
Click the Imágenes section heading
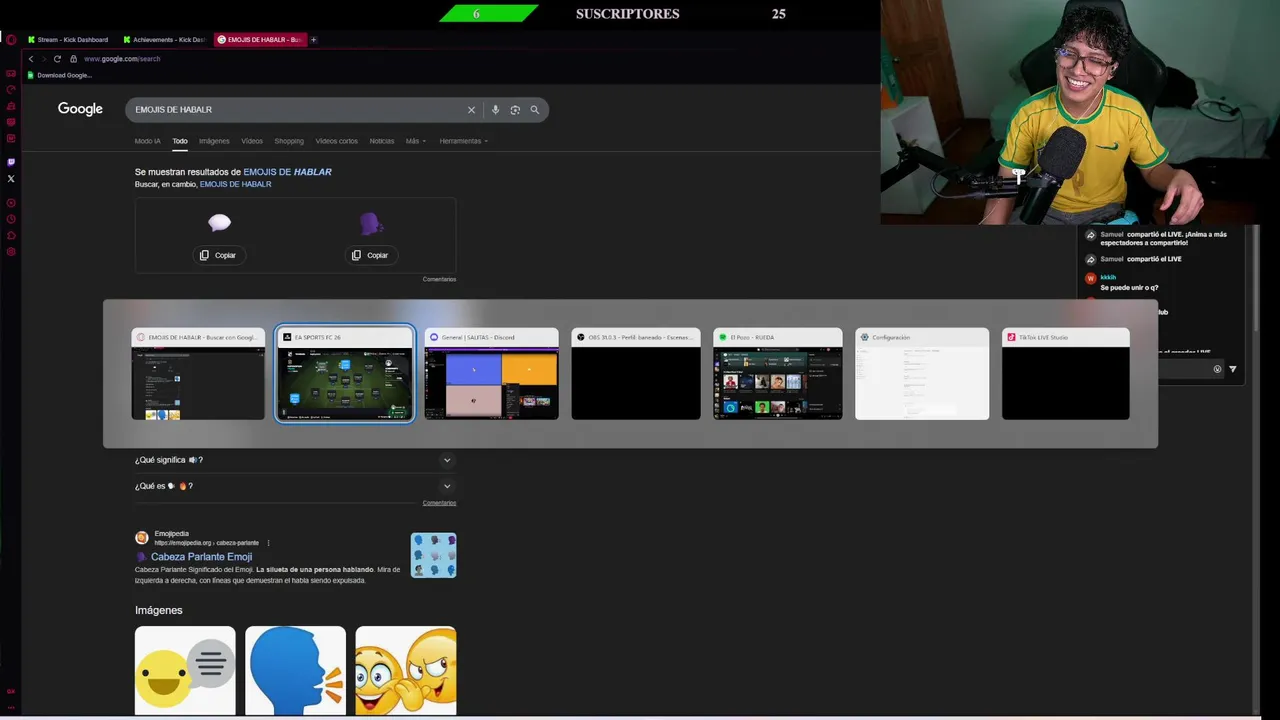(x=159, y=610)
